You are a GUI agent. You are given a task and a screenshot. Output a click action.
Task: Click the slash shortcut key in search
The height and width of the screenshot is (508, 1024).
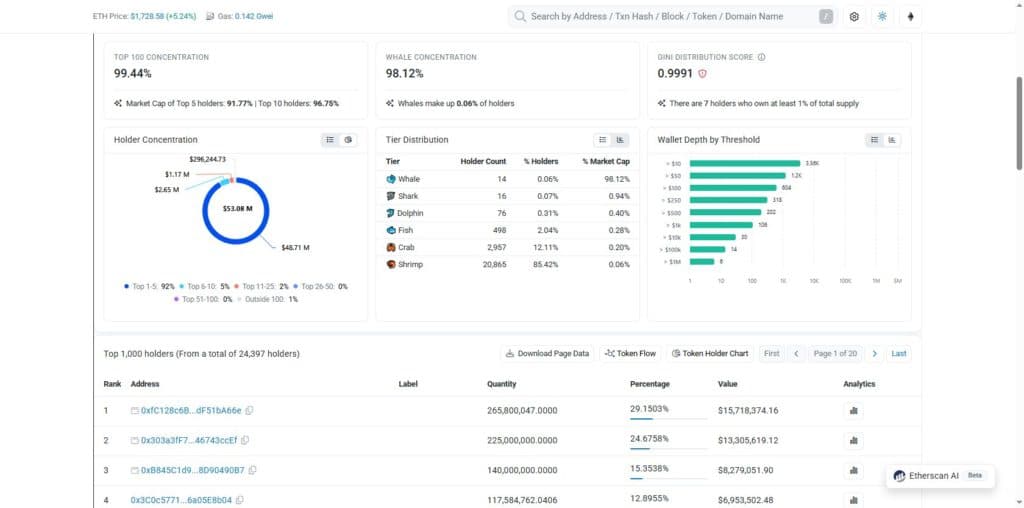click(x=826, y=17)
